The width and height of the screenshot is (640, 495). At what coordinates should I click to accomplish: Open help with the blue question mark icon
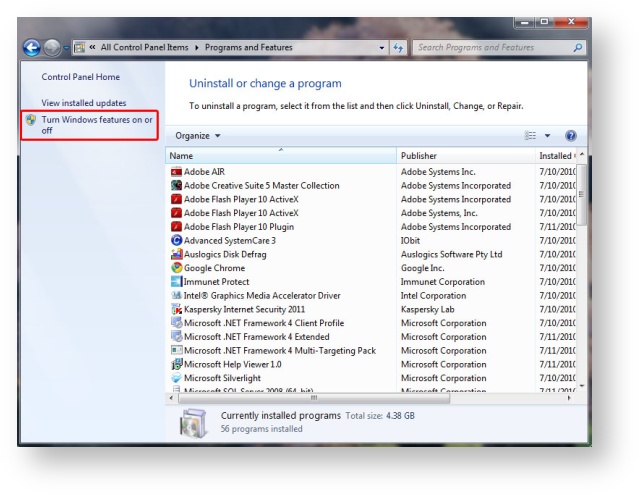tap(598, 135)
